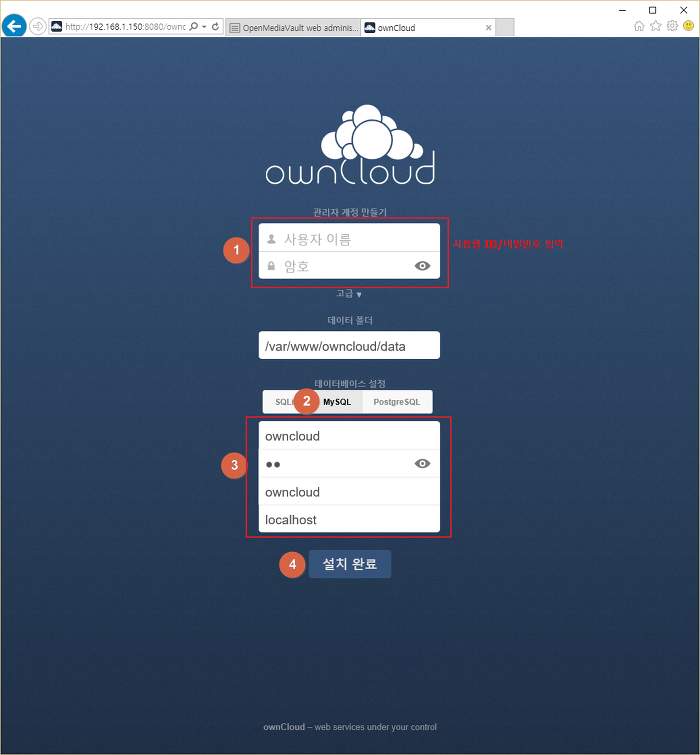Click the site favicon in address bar
Image resolution: width=700 pixels, height=755 pixels.
pos(57,26)
